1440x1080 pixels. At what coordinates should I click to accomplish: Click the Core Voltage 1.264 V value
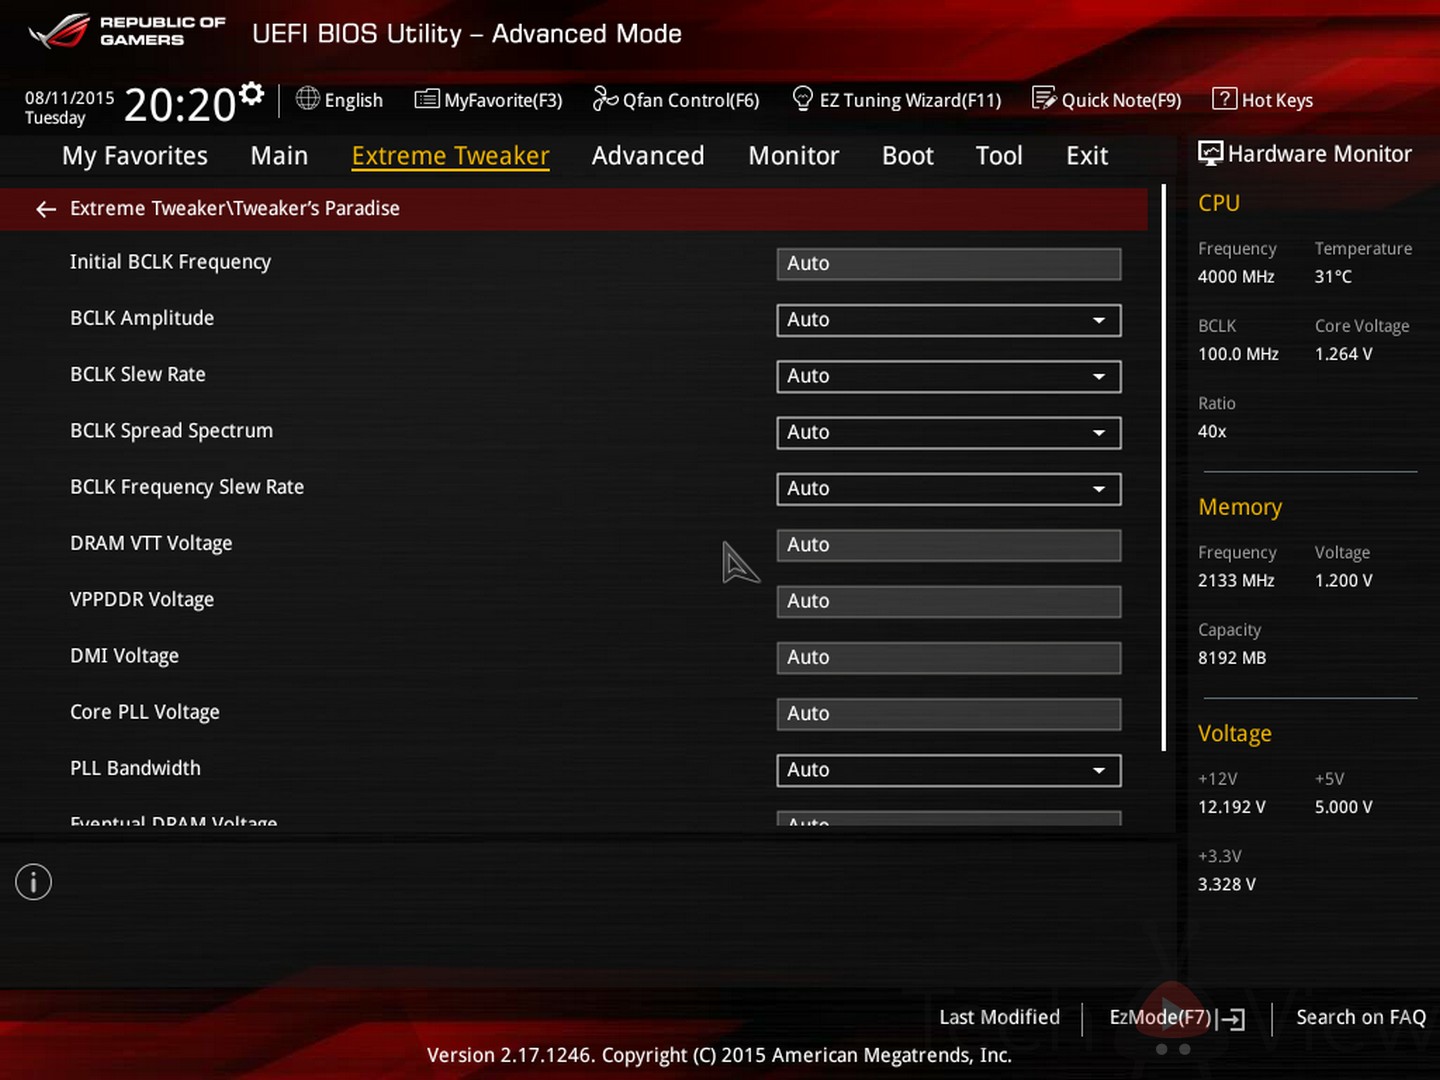[x=1343, y=354]
